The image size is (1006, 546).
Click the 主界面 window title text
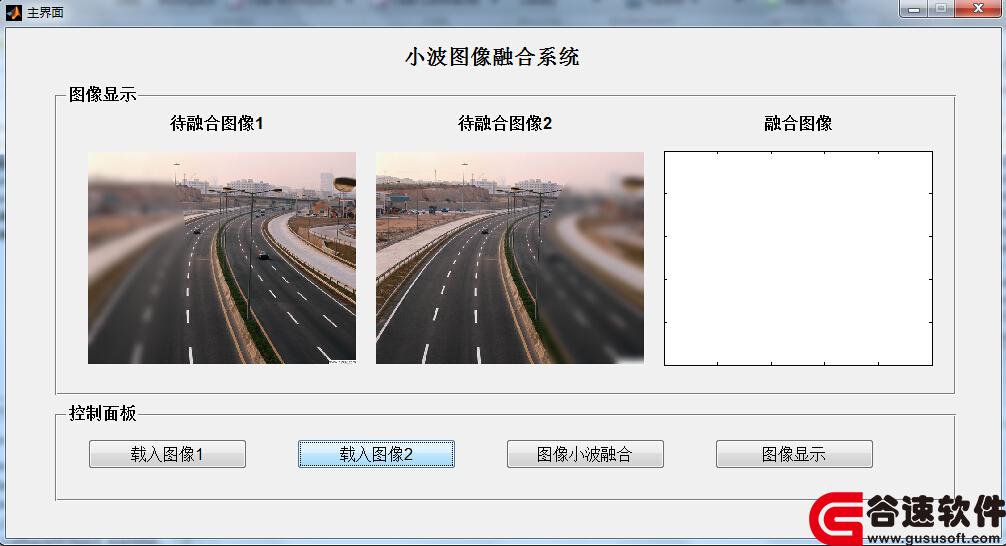[x=45, y=12]
